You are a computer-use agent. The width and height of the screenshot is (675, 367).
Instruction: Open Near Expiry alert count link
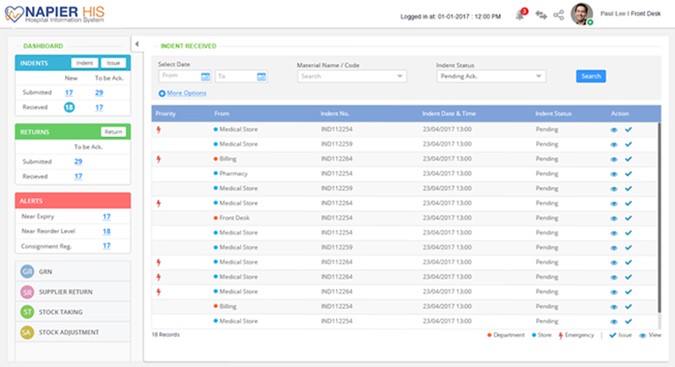click(106, 216)
